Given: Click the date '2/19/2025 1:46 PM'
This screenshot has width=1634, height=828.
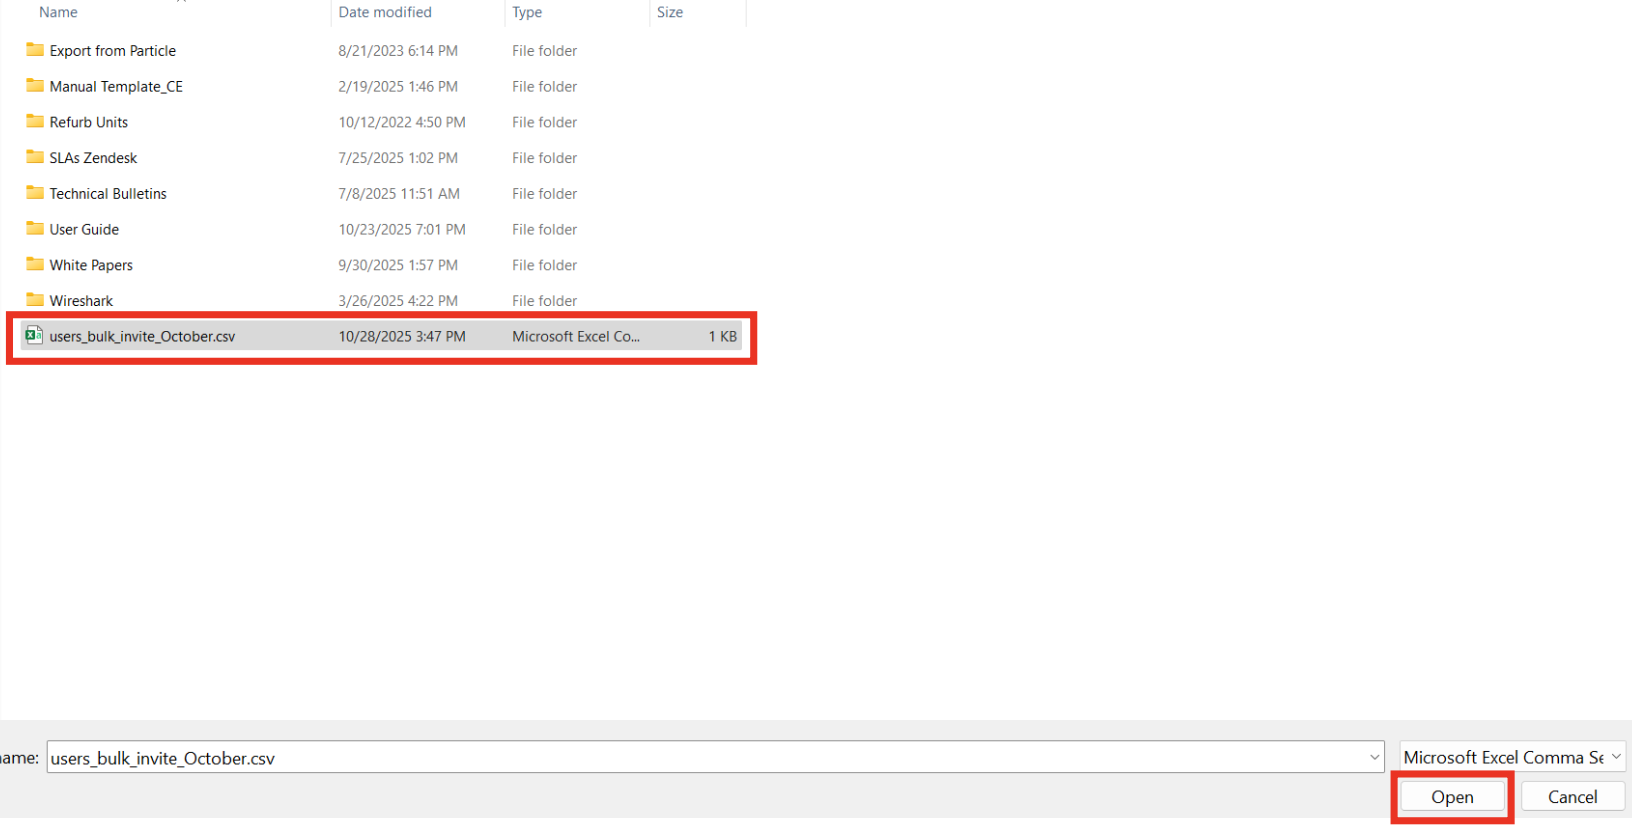Looking at the screenshot, I should [x=398, y=87].
